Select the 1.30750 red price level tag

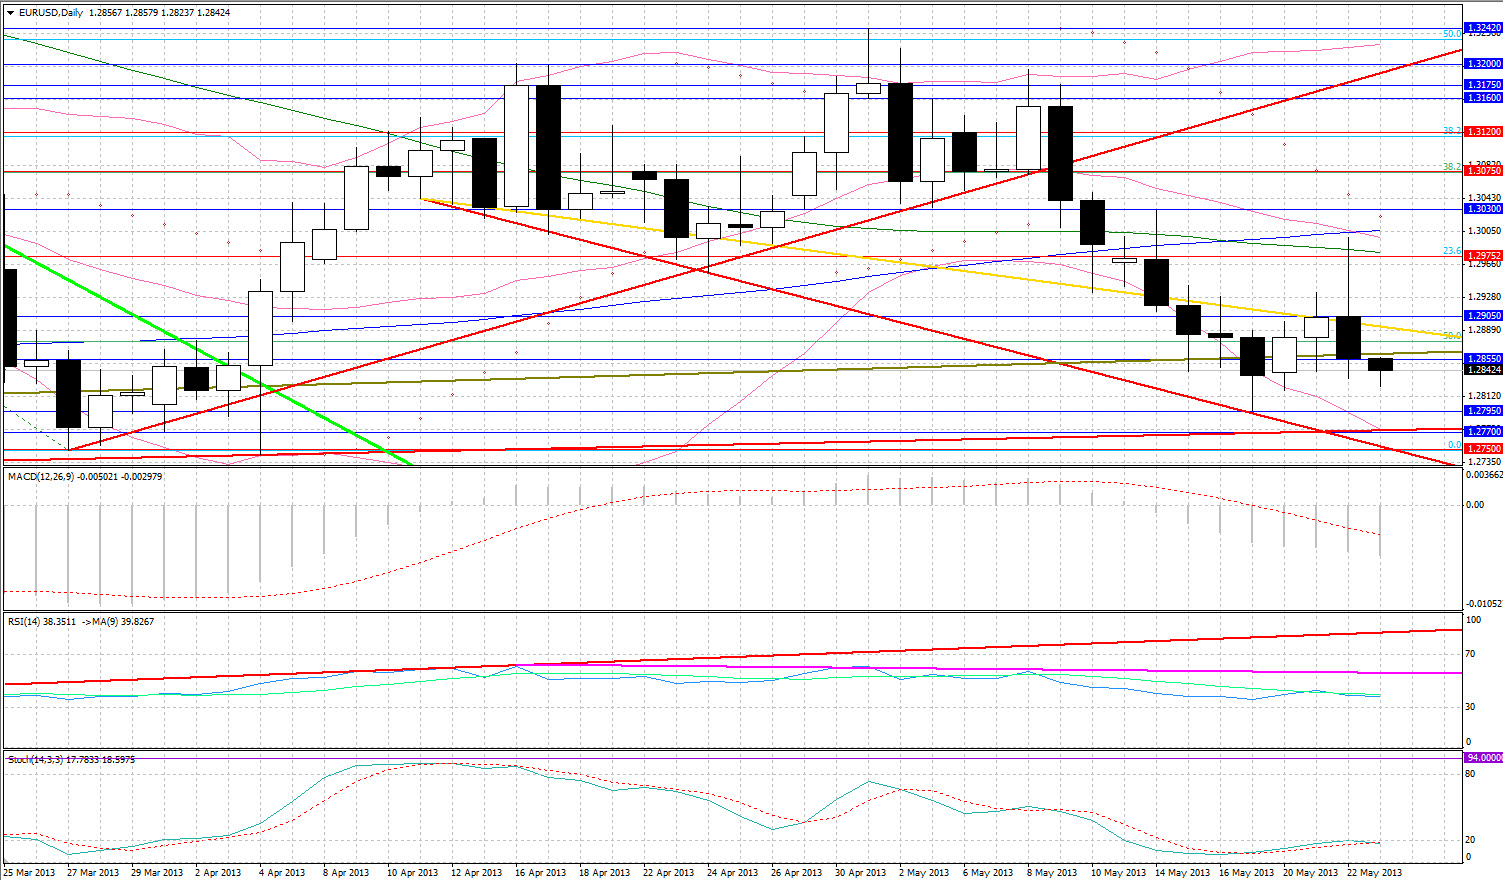(x=1483, y=171)
